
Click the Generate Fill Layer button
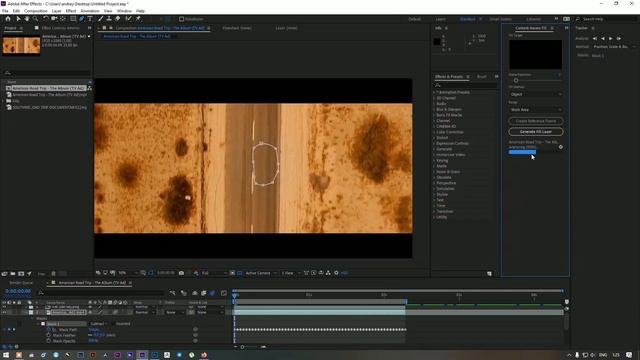tap(536, 132)
